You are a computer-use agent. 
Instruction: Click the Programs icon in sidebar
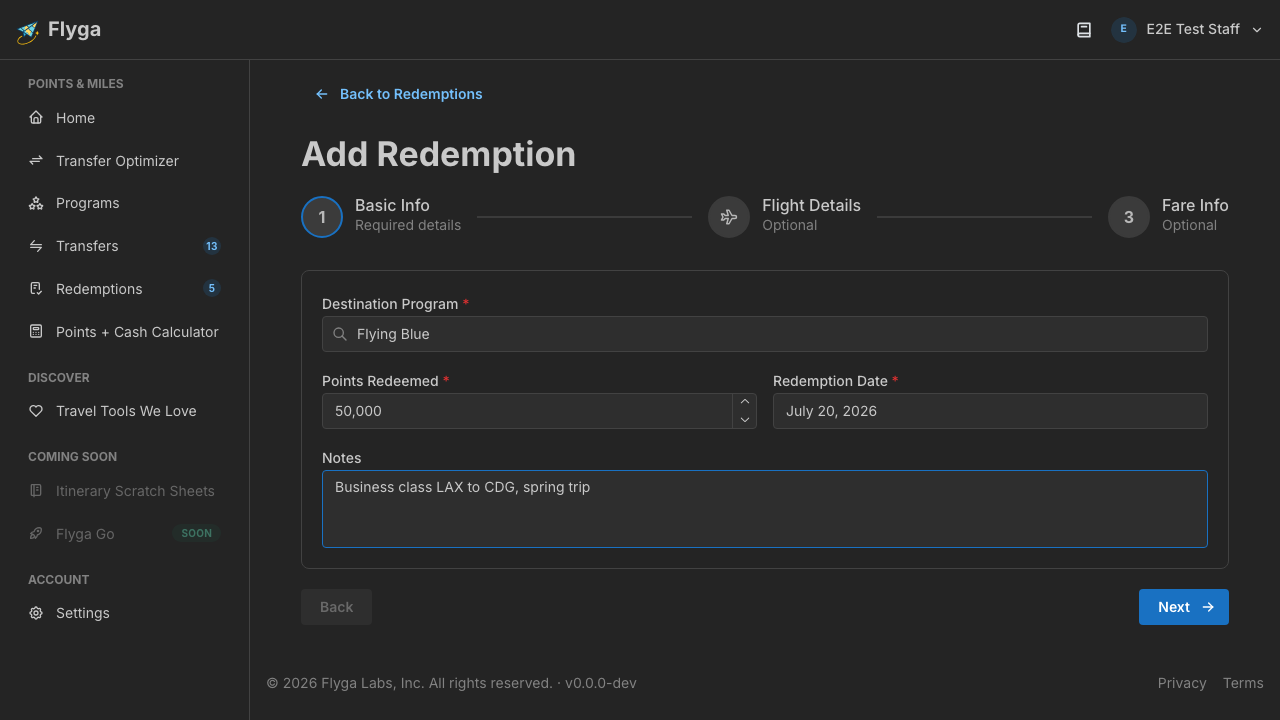tap(36, 203)
